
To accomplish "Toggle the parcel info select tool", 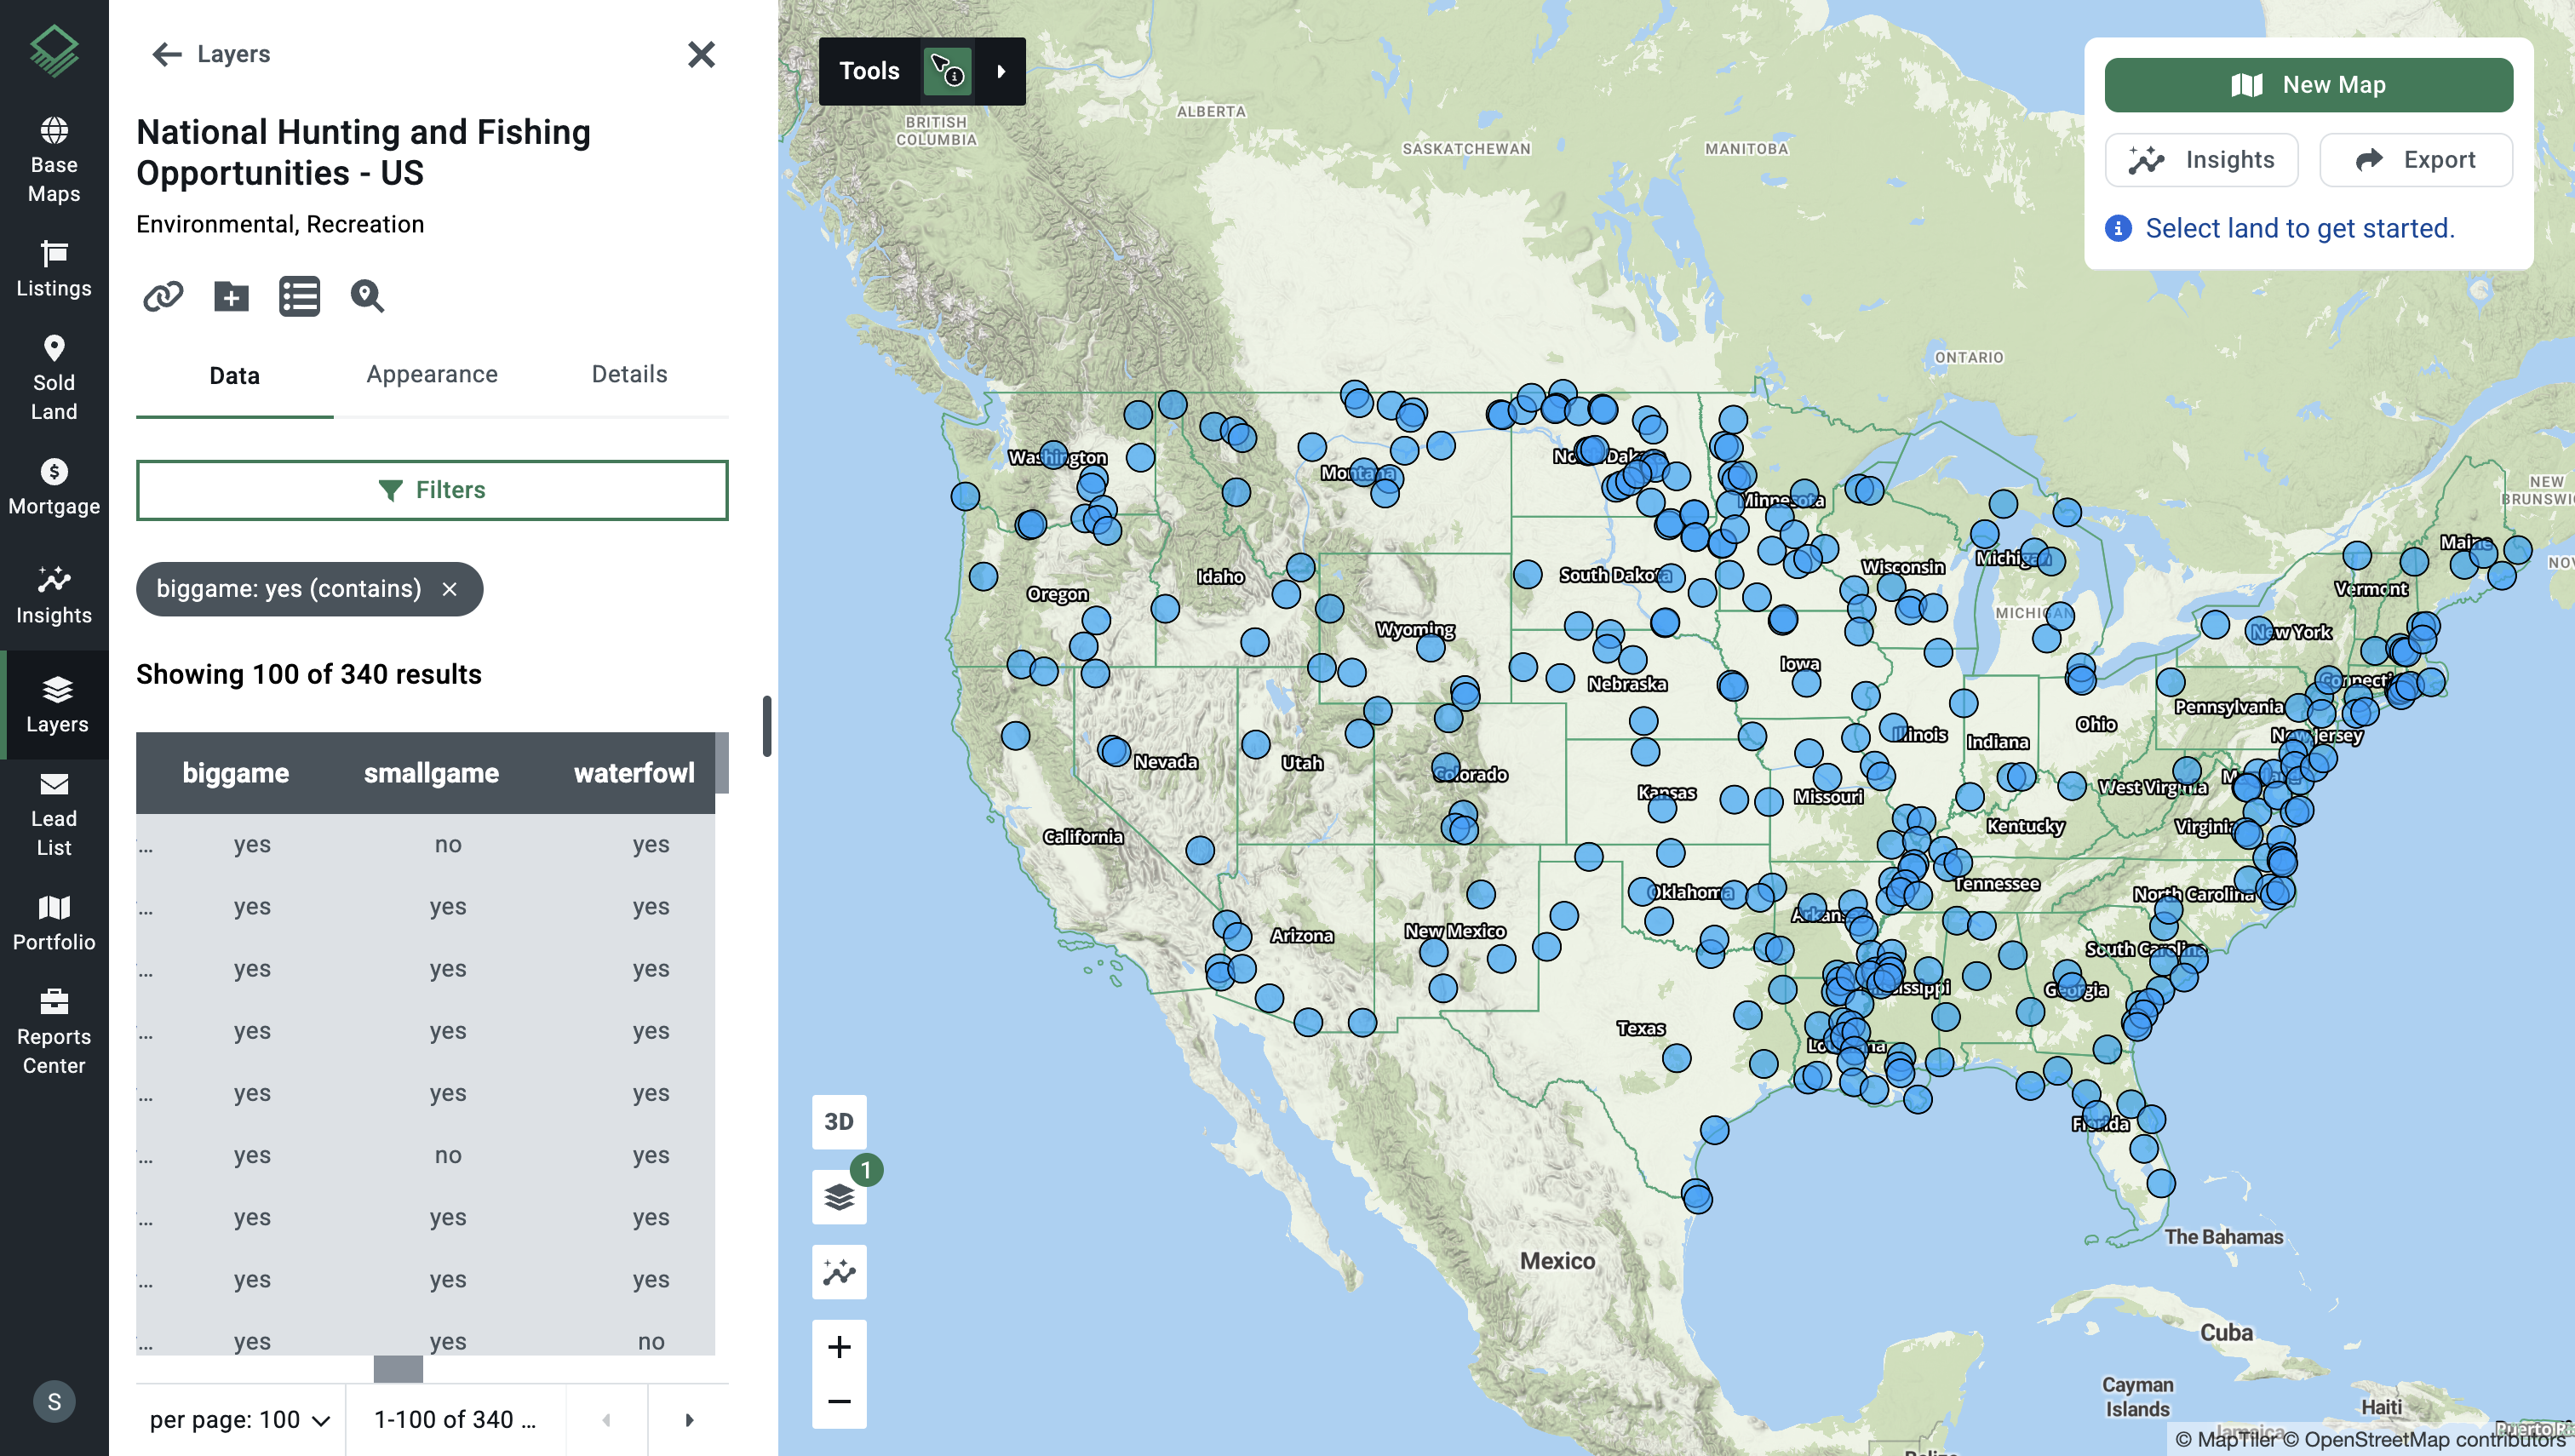I will [947, 71].
